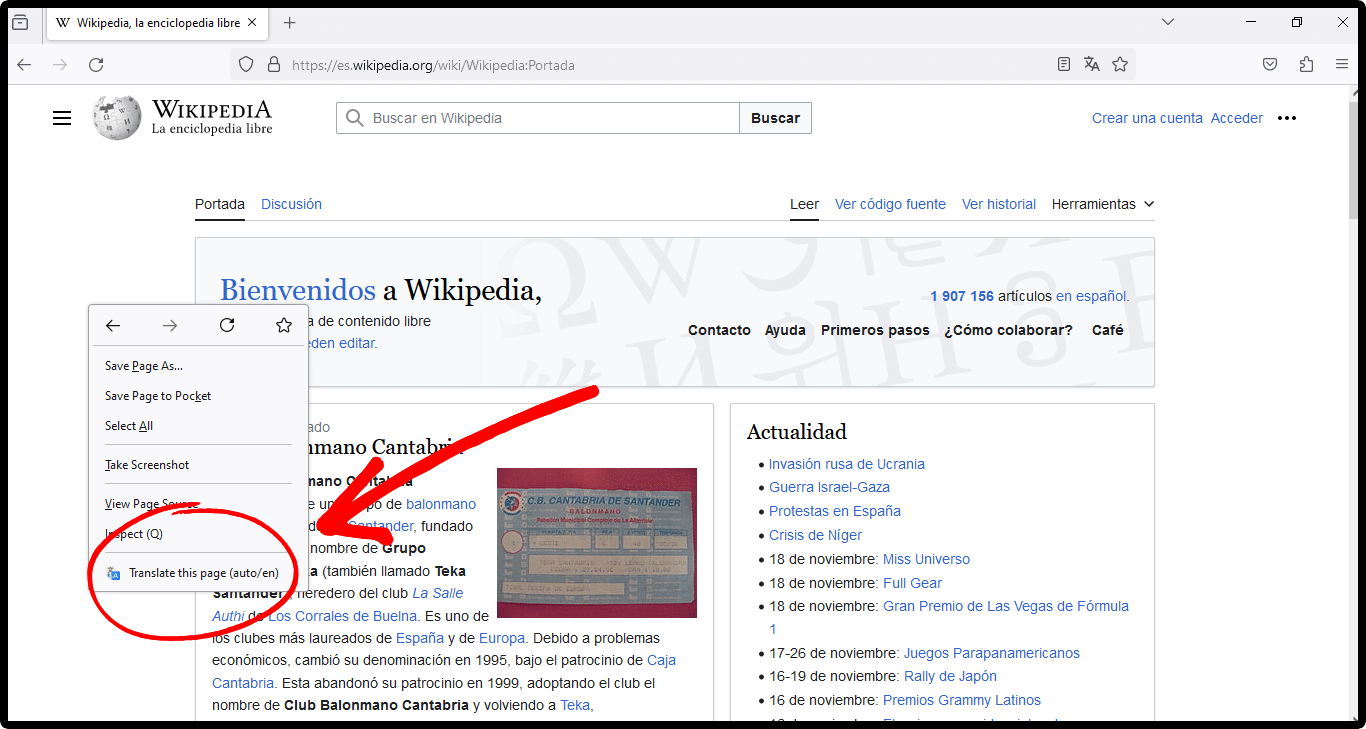This screenshot has width=1366, height=729.
Task: Open the list all tabs chevron
Action: 1168,22
